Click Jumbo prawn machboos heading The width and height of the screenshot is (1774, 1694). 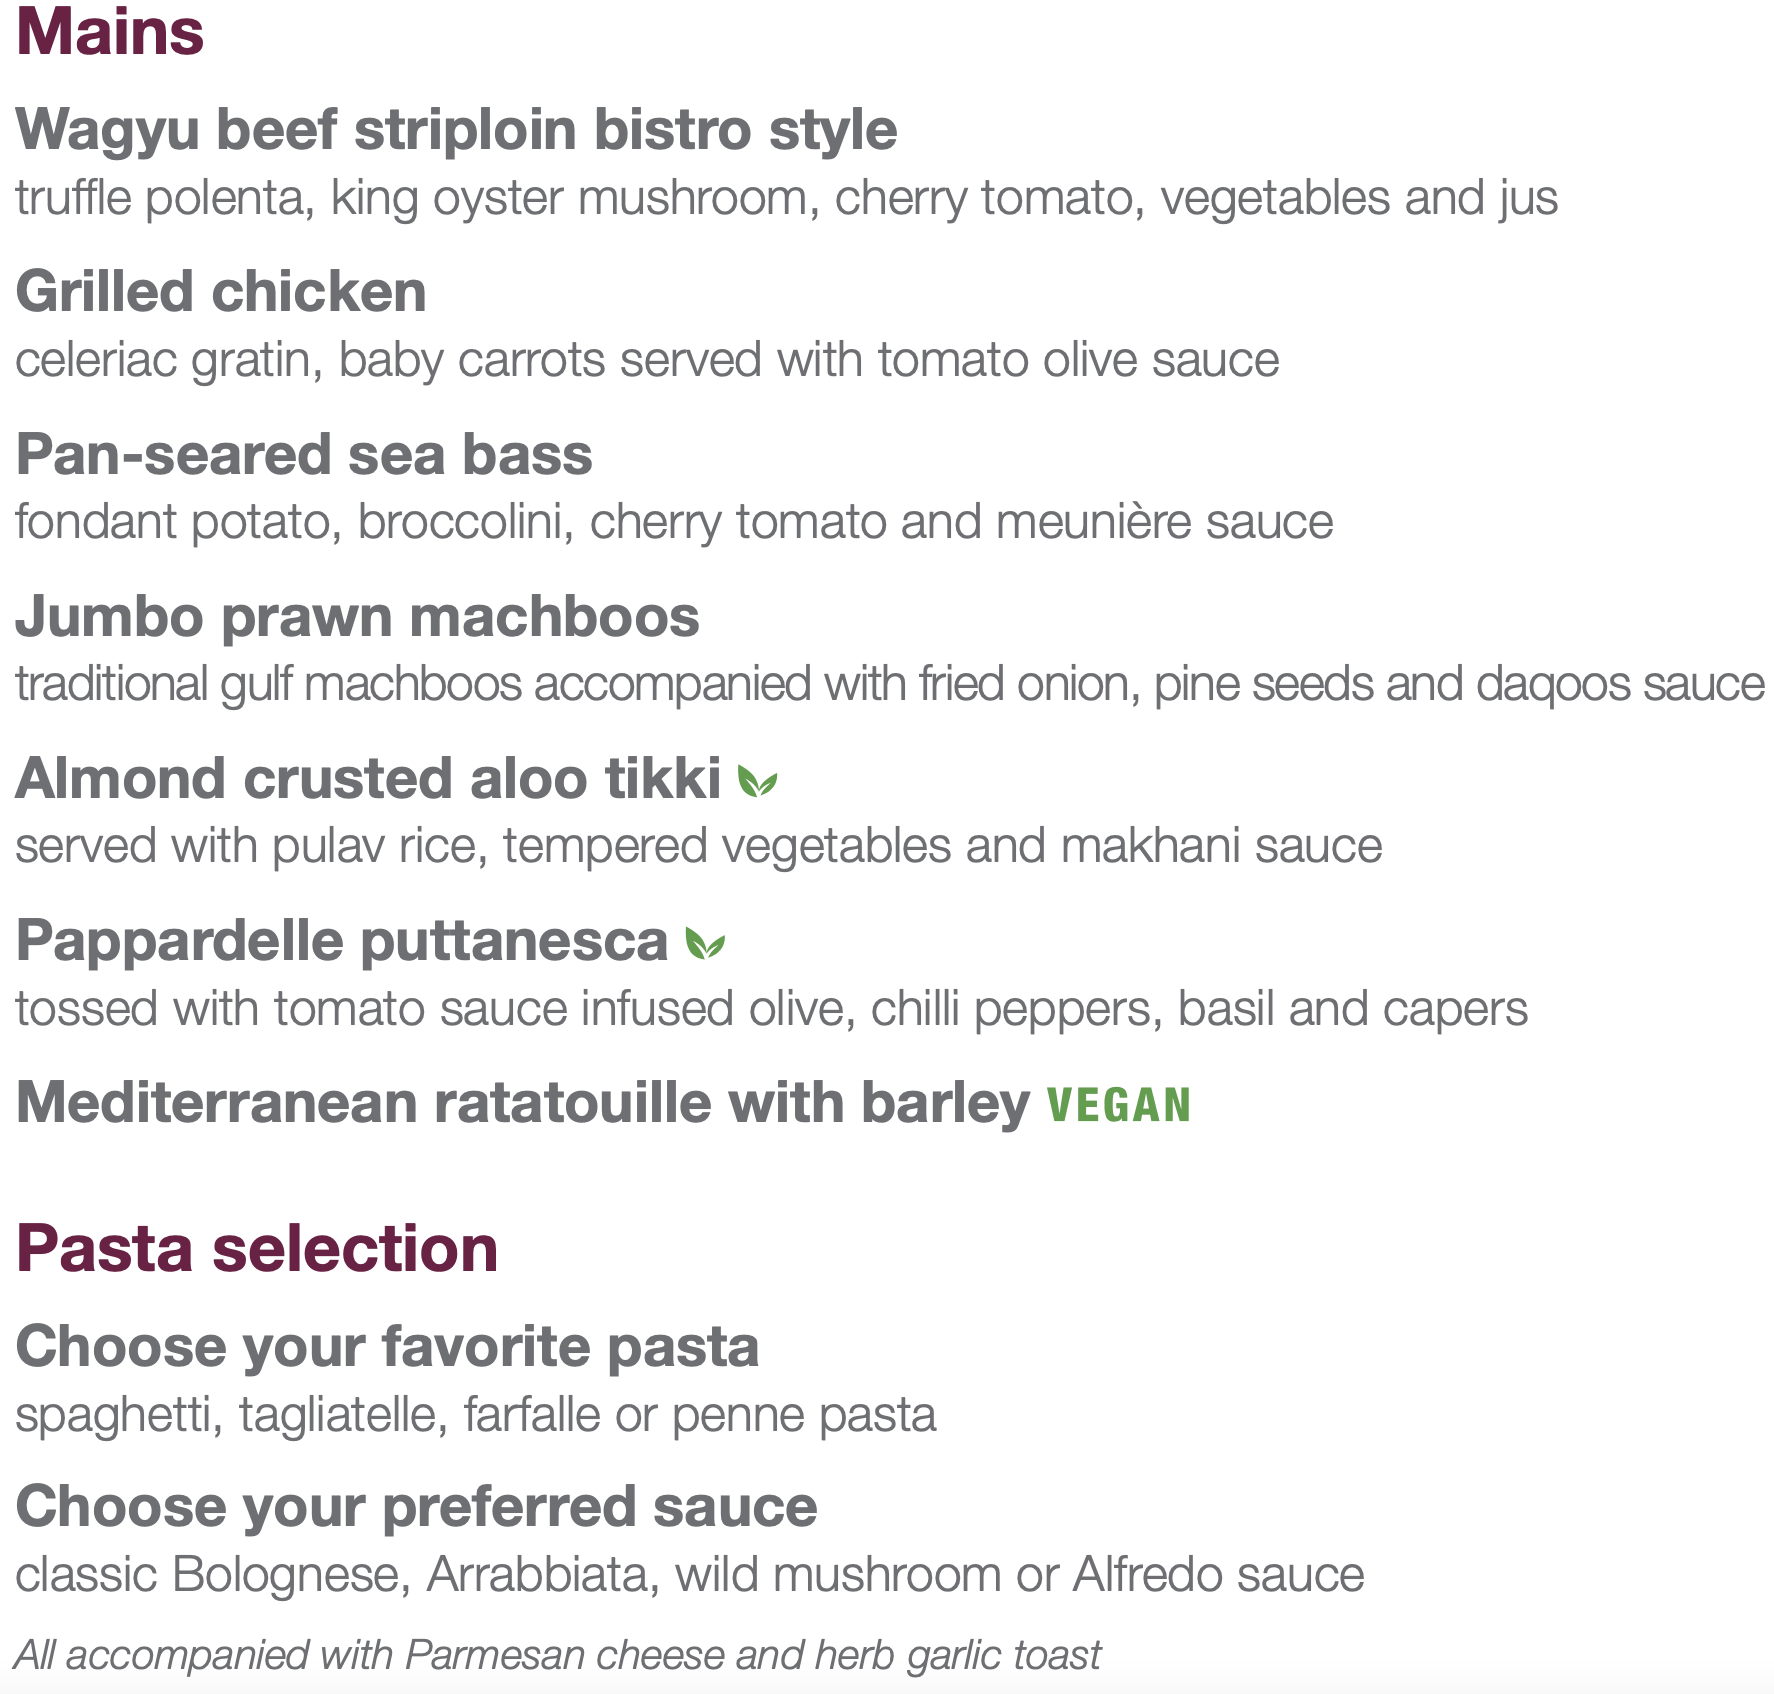pos(357,616)
